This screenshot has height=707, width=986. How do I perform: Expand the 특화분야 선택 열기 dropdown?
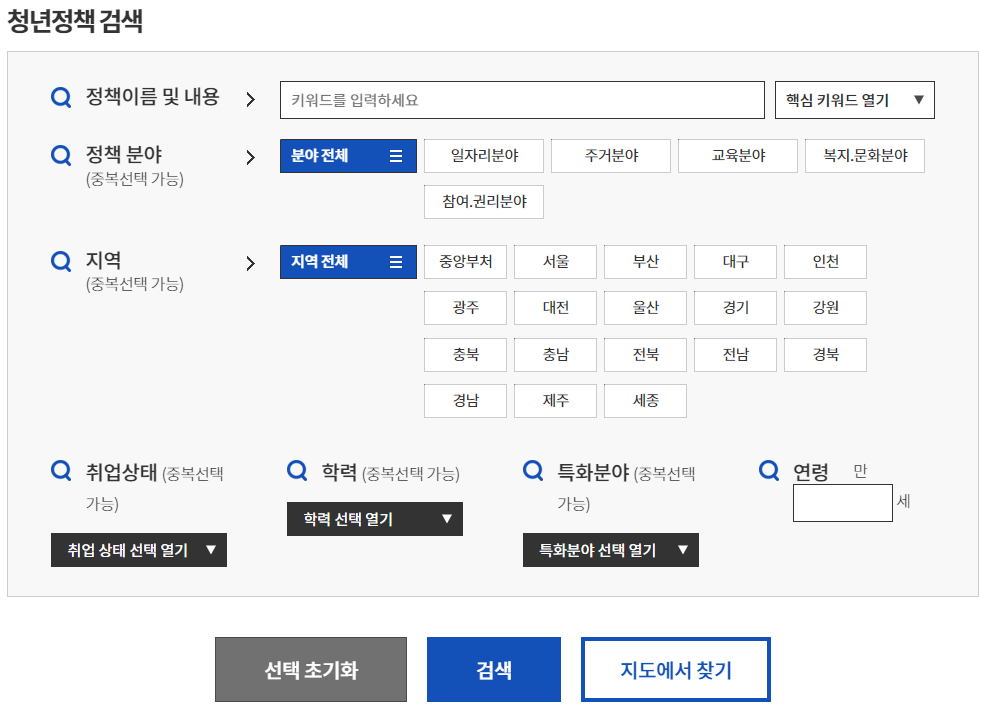(610, 549)
